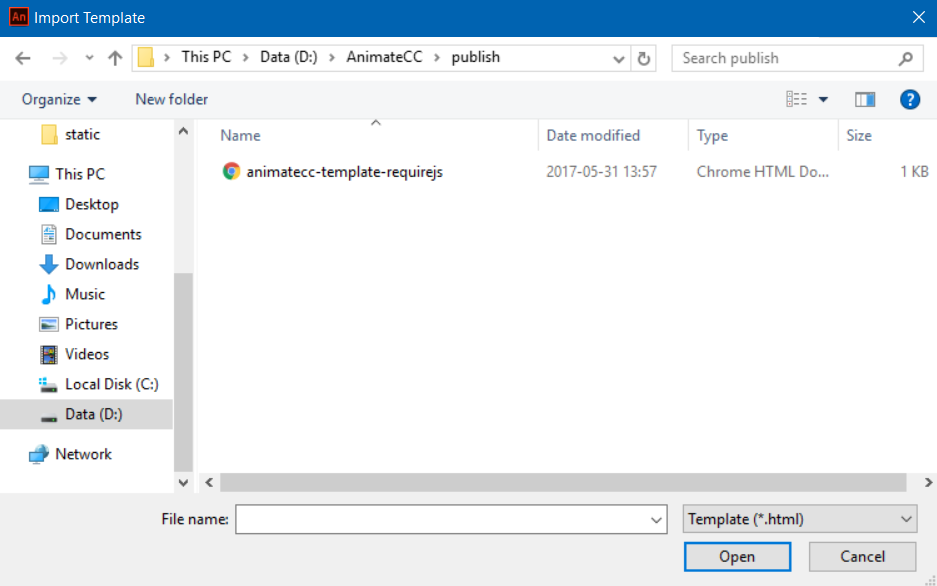Select the Downloads folder in sidebar

101,264
